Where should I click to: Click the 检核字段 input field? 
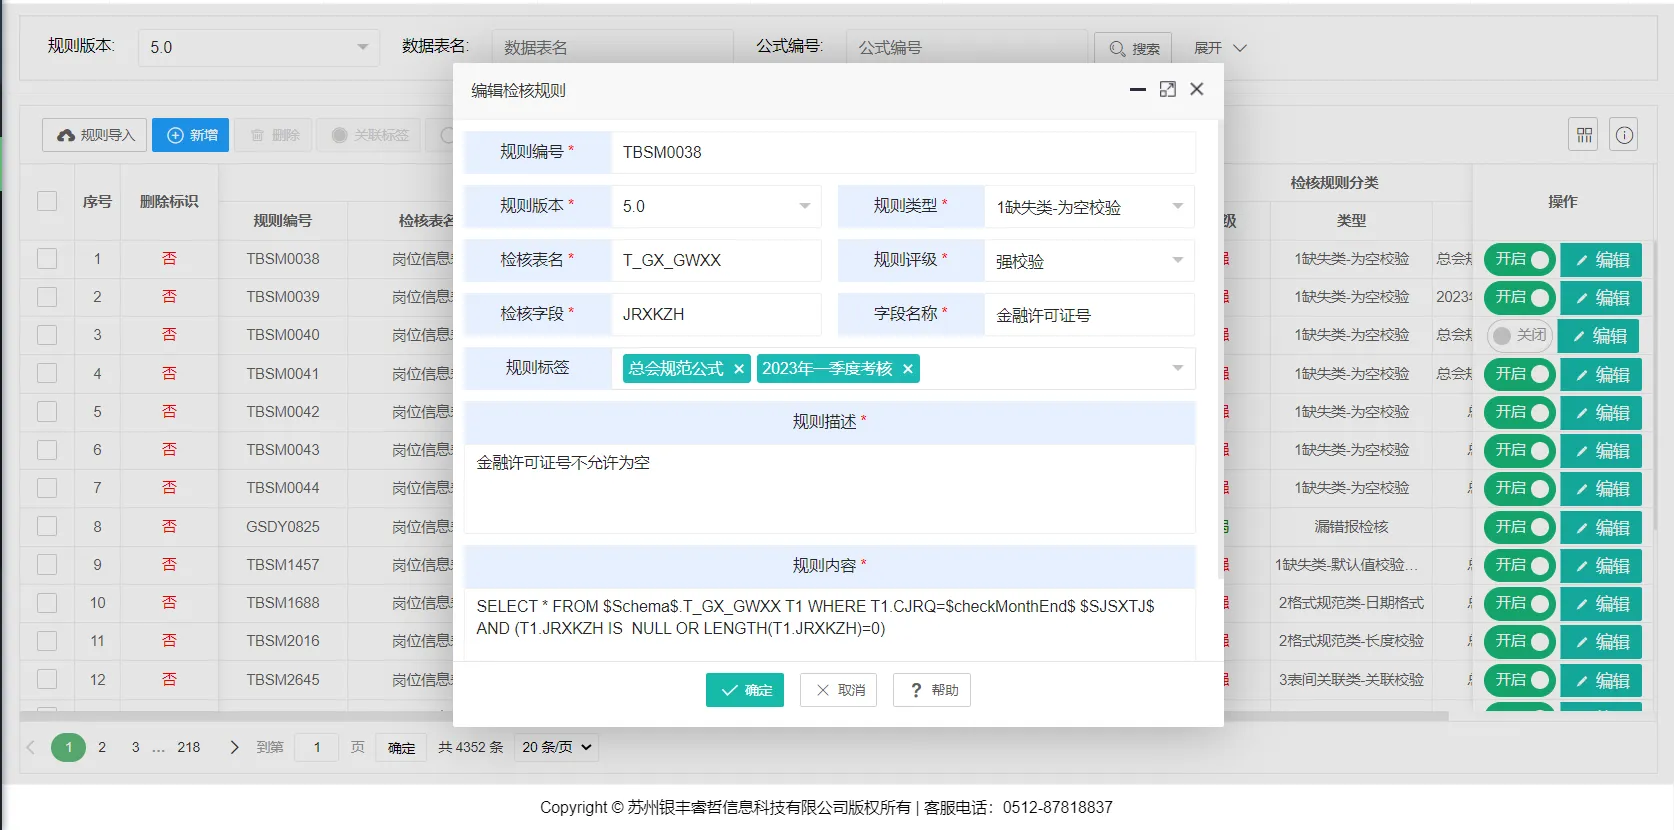(x=715, y=314)
